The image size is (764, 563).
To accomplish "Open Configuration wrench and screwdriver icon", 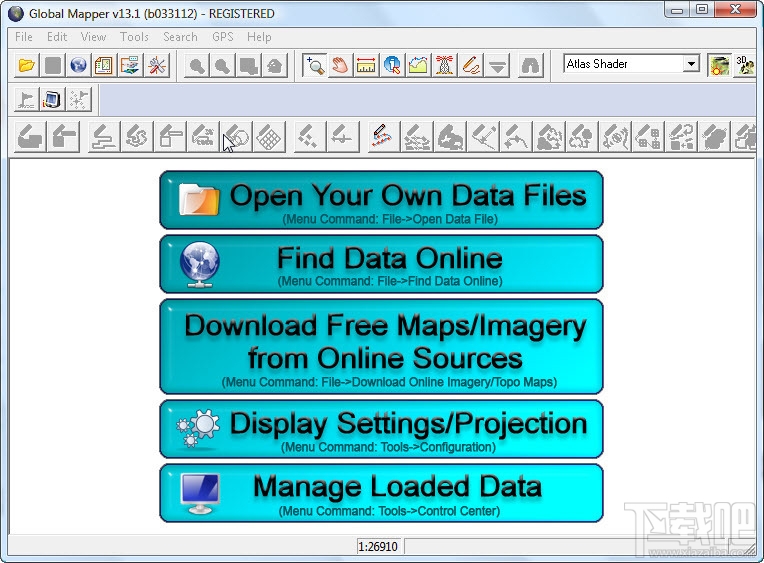I will [x=157, y=65].
